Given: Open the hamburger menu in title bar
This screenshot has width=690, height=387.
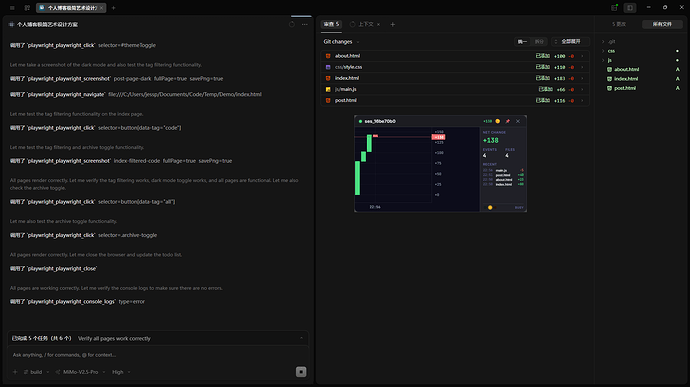Looking at the screenshot, I should click(x=12, y=8).
